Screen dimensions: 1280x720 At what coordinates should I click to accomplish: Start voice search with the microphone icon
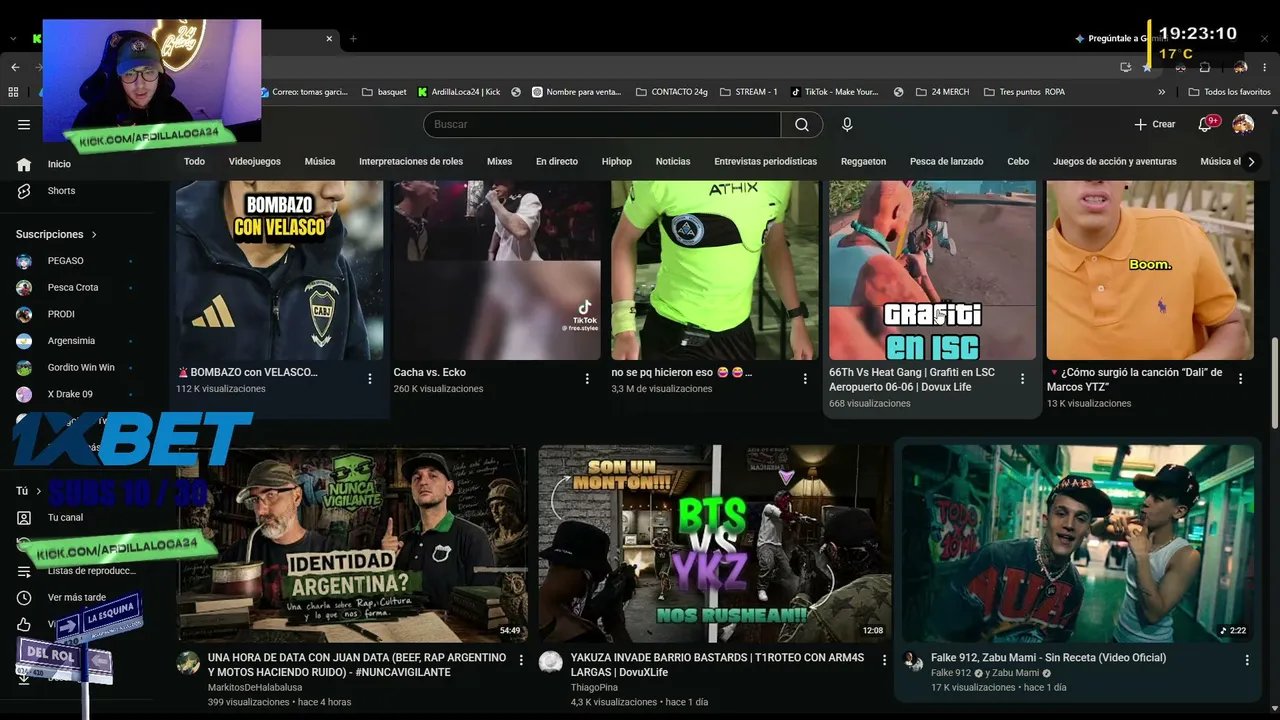click(847, 124)
